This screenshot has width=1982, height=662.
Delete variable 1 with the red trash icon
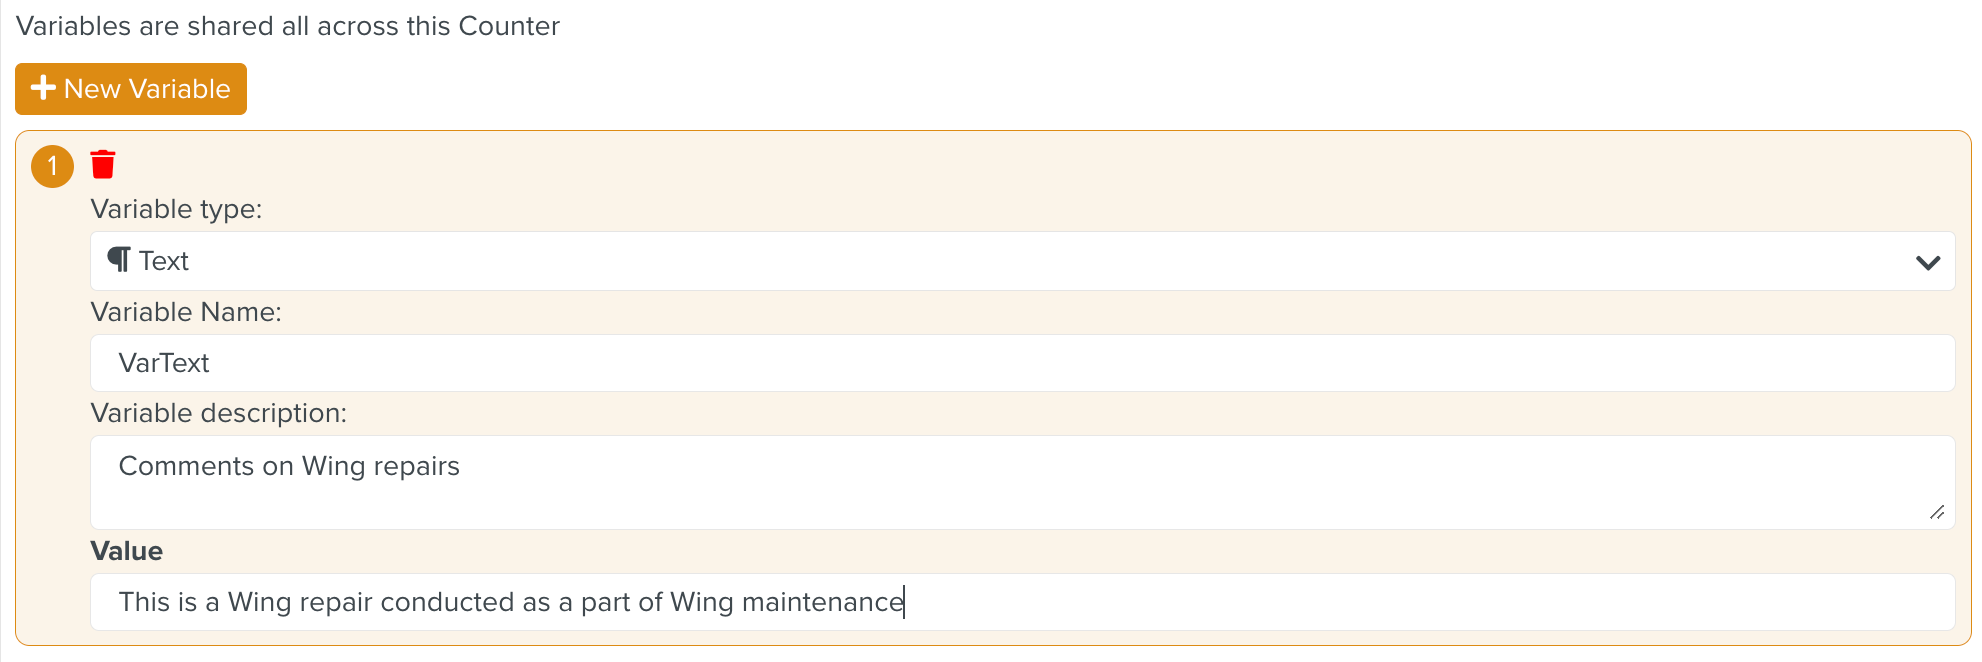(103, 164)
